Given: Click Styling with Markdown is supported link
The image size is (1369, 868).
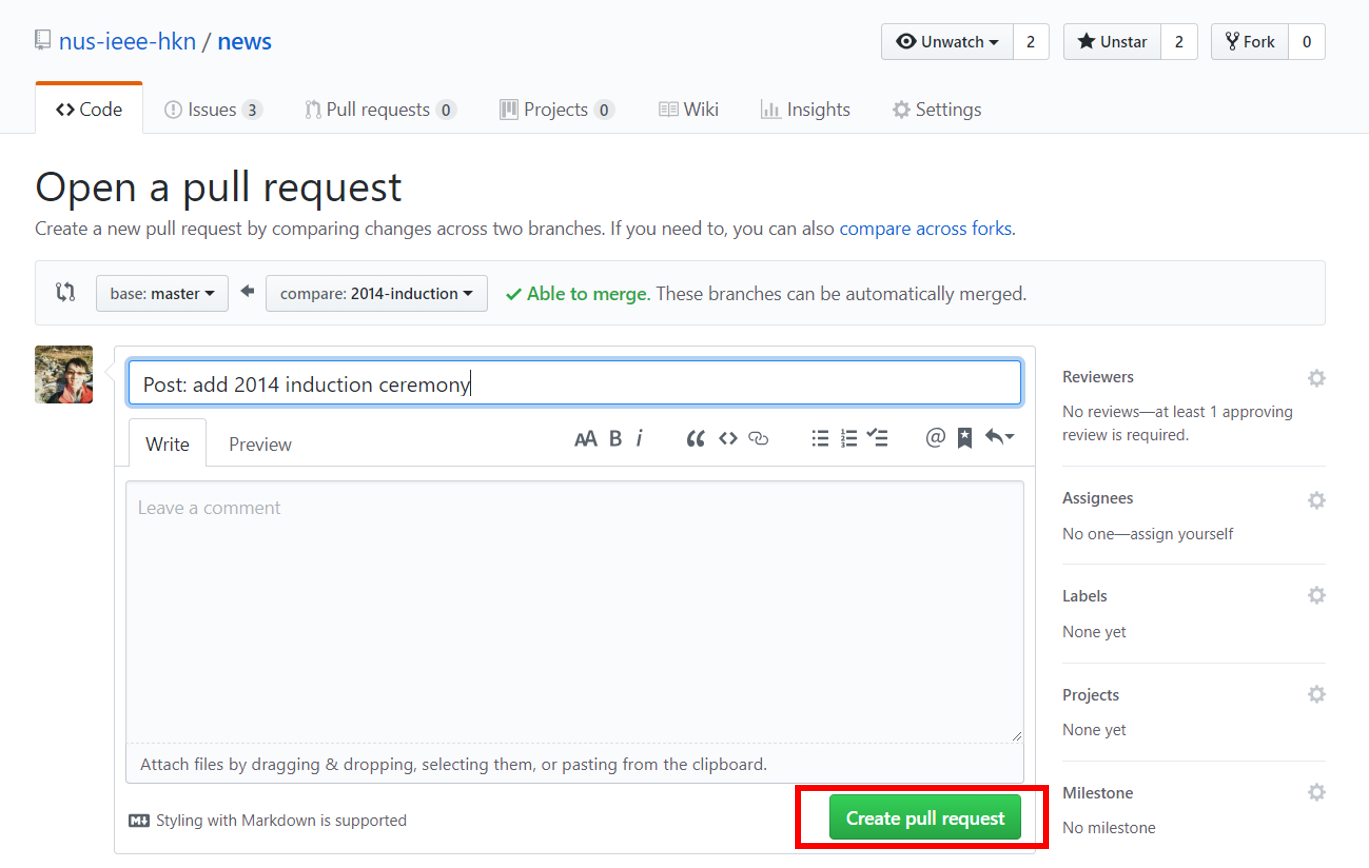Looking at the screenshot, I should point(281,820).
